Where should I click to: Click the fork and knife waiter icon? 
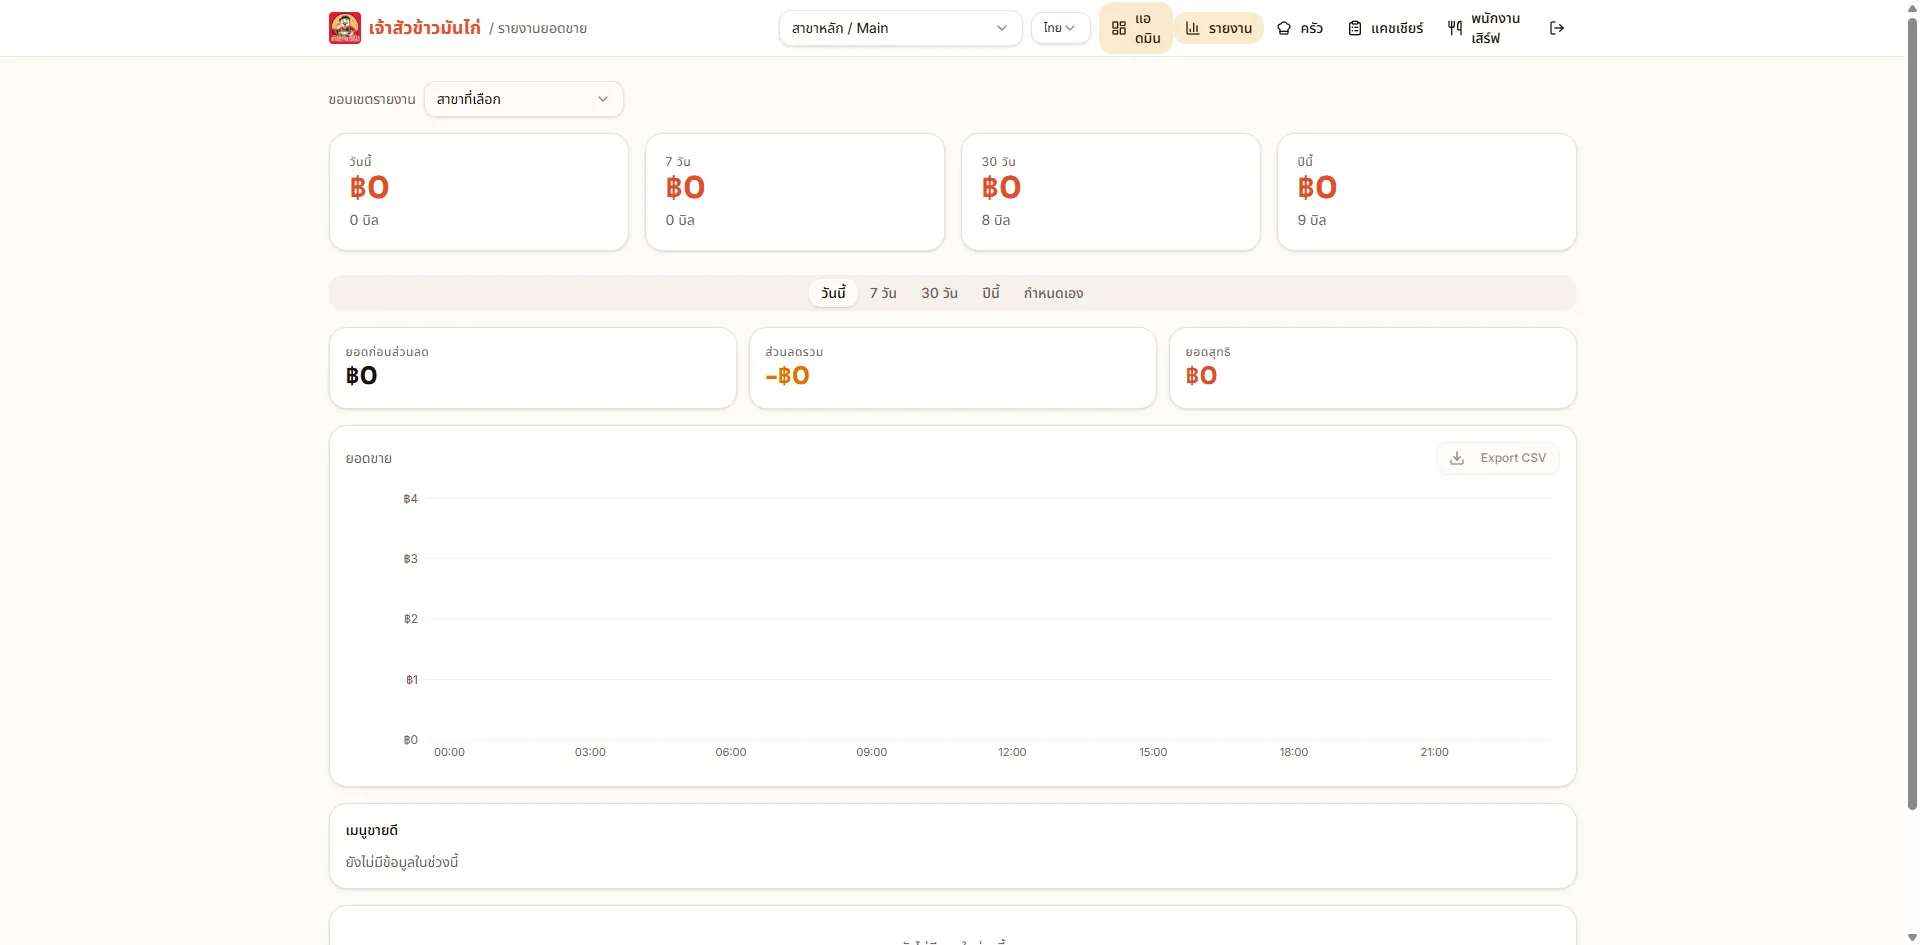tap(1455, 28)
